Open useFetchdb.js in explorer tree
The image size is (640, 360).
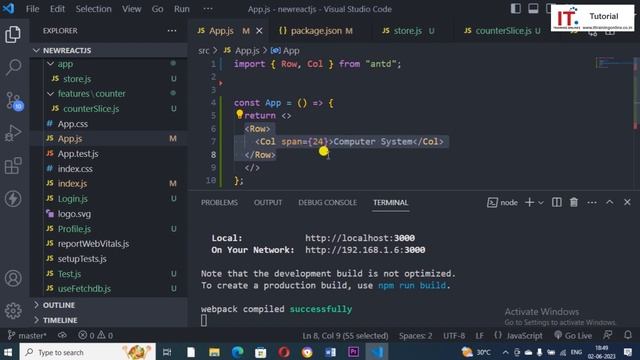click(x=109, y=289)
